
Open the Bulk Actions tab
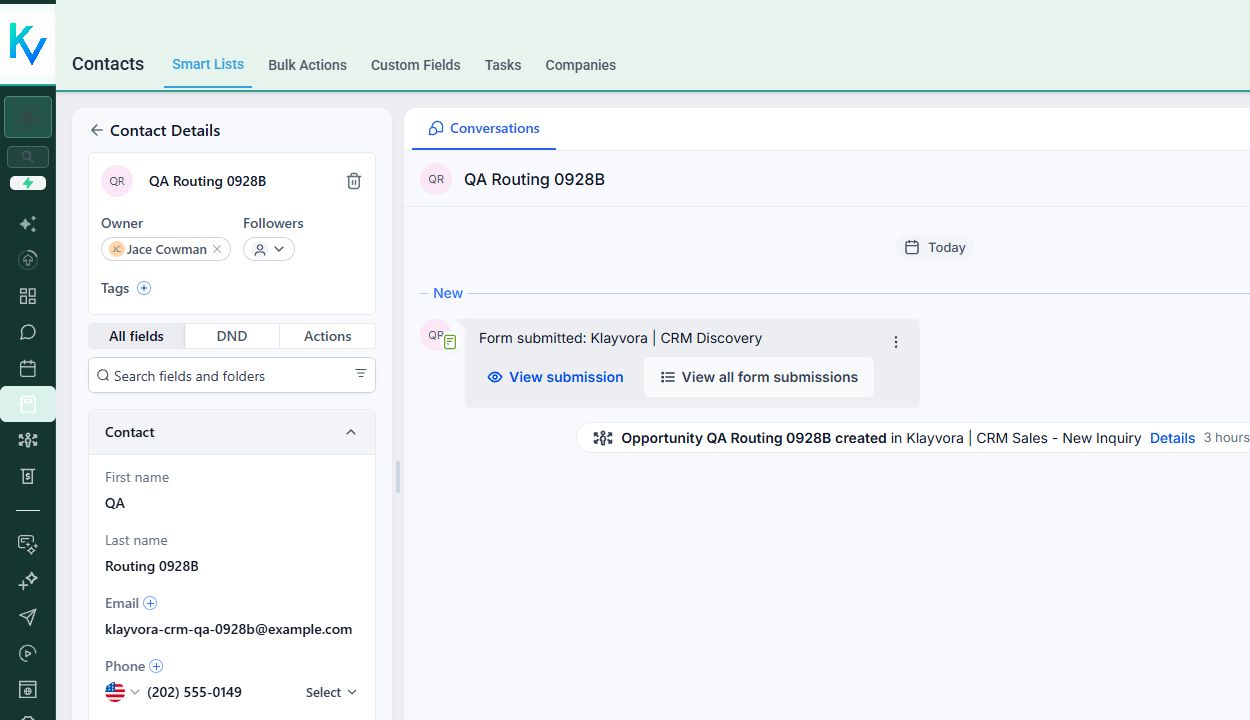click(307, 65)
